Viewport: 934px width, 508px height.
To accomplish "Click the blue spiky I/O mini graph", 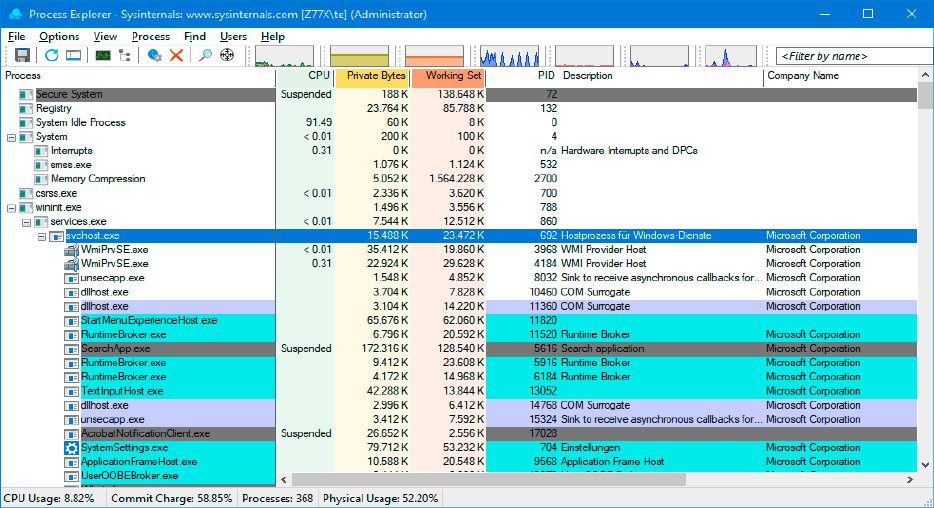I will pyautogui.click(x=509, y=56).
